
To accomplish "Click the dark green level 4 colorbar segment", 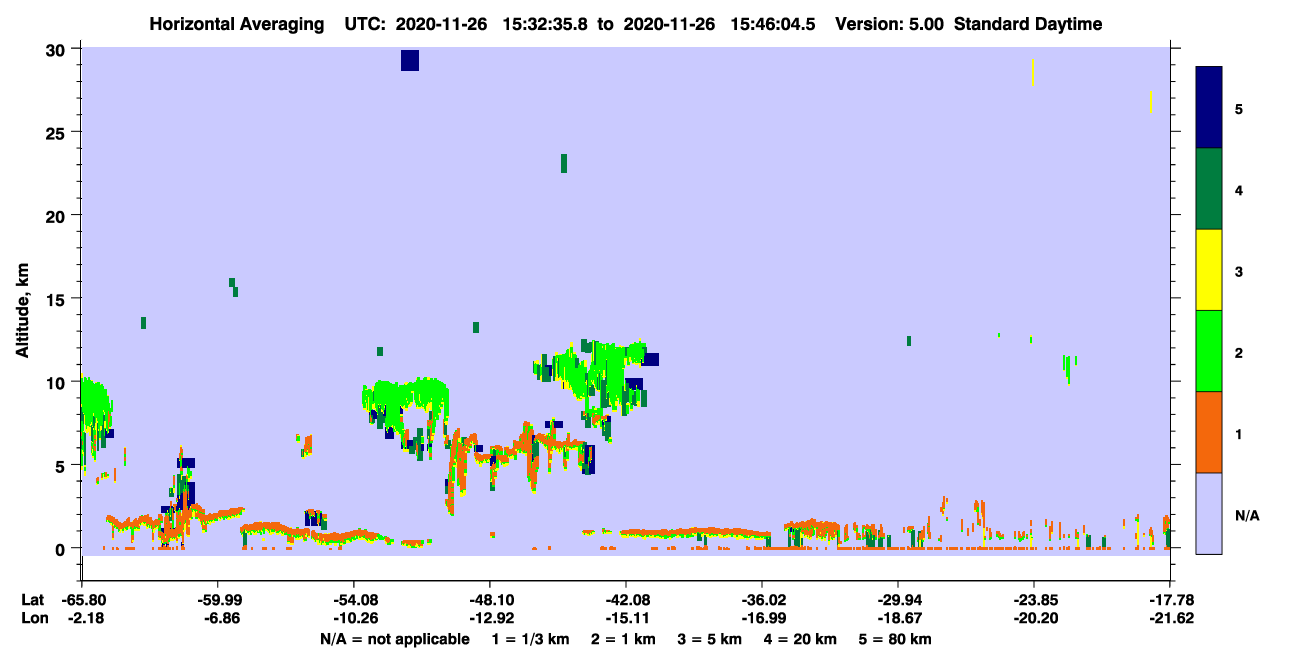I will pos(1209,189).
